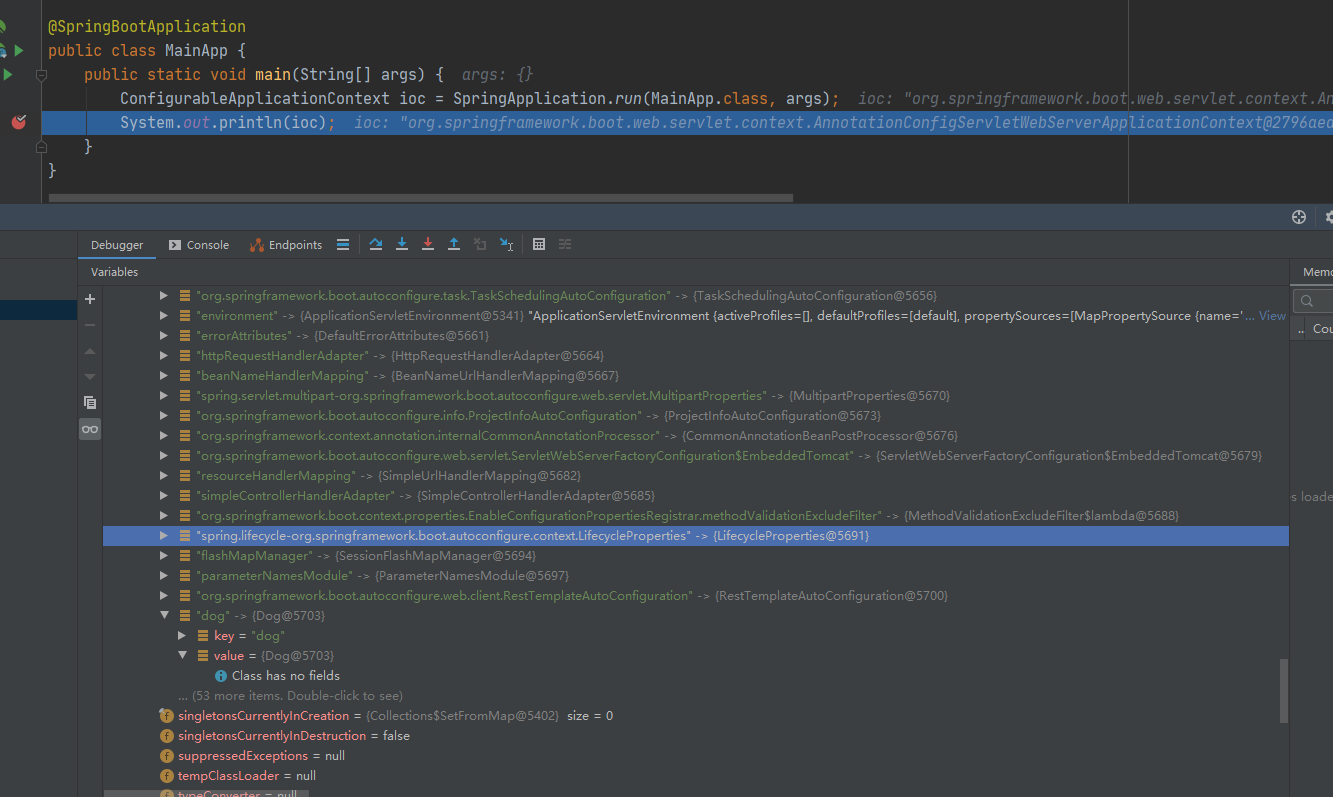Toggle red breakpoint on println line

[x=18, y=122]
